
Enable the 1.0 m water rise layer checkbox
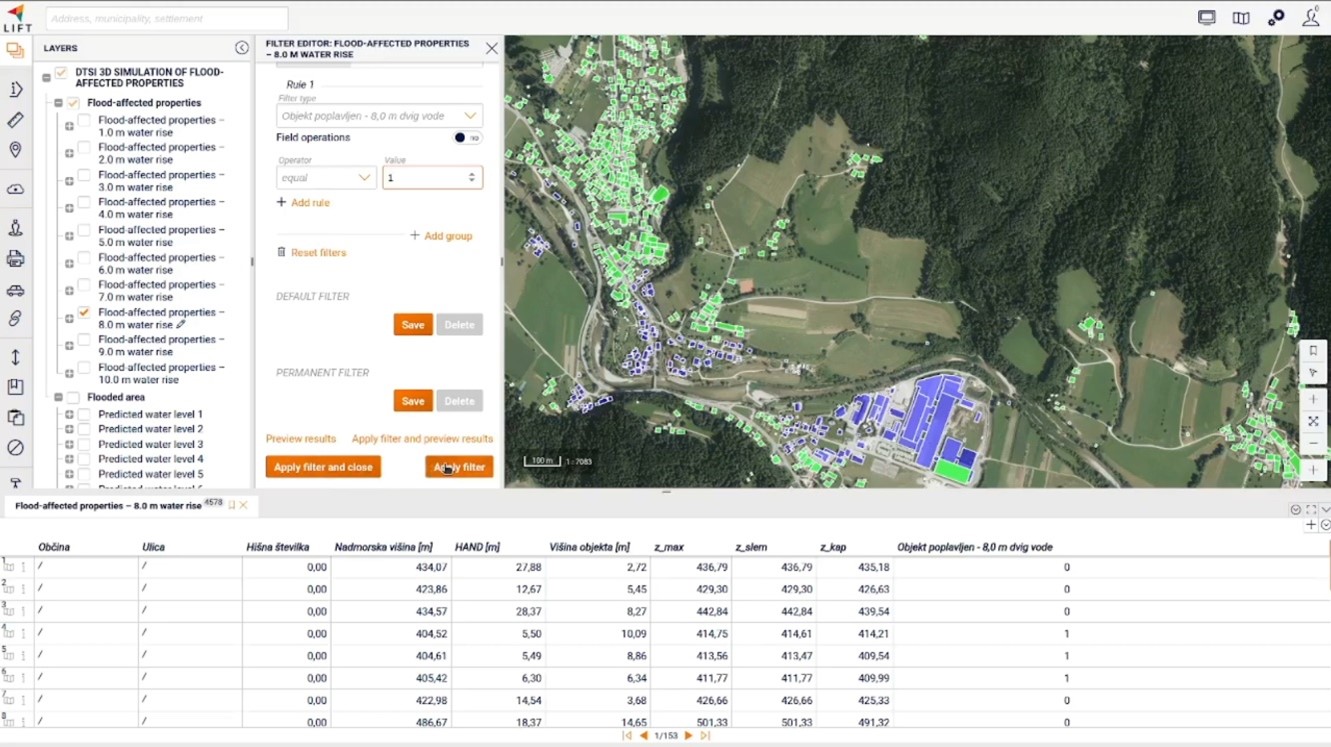(84, 121)
